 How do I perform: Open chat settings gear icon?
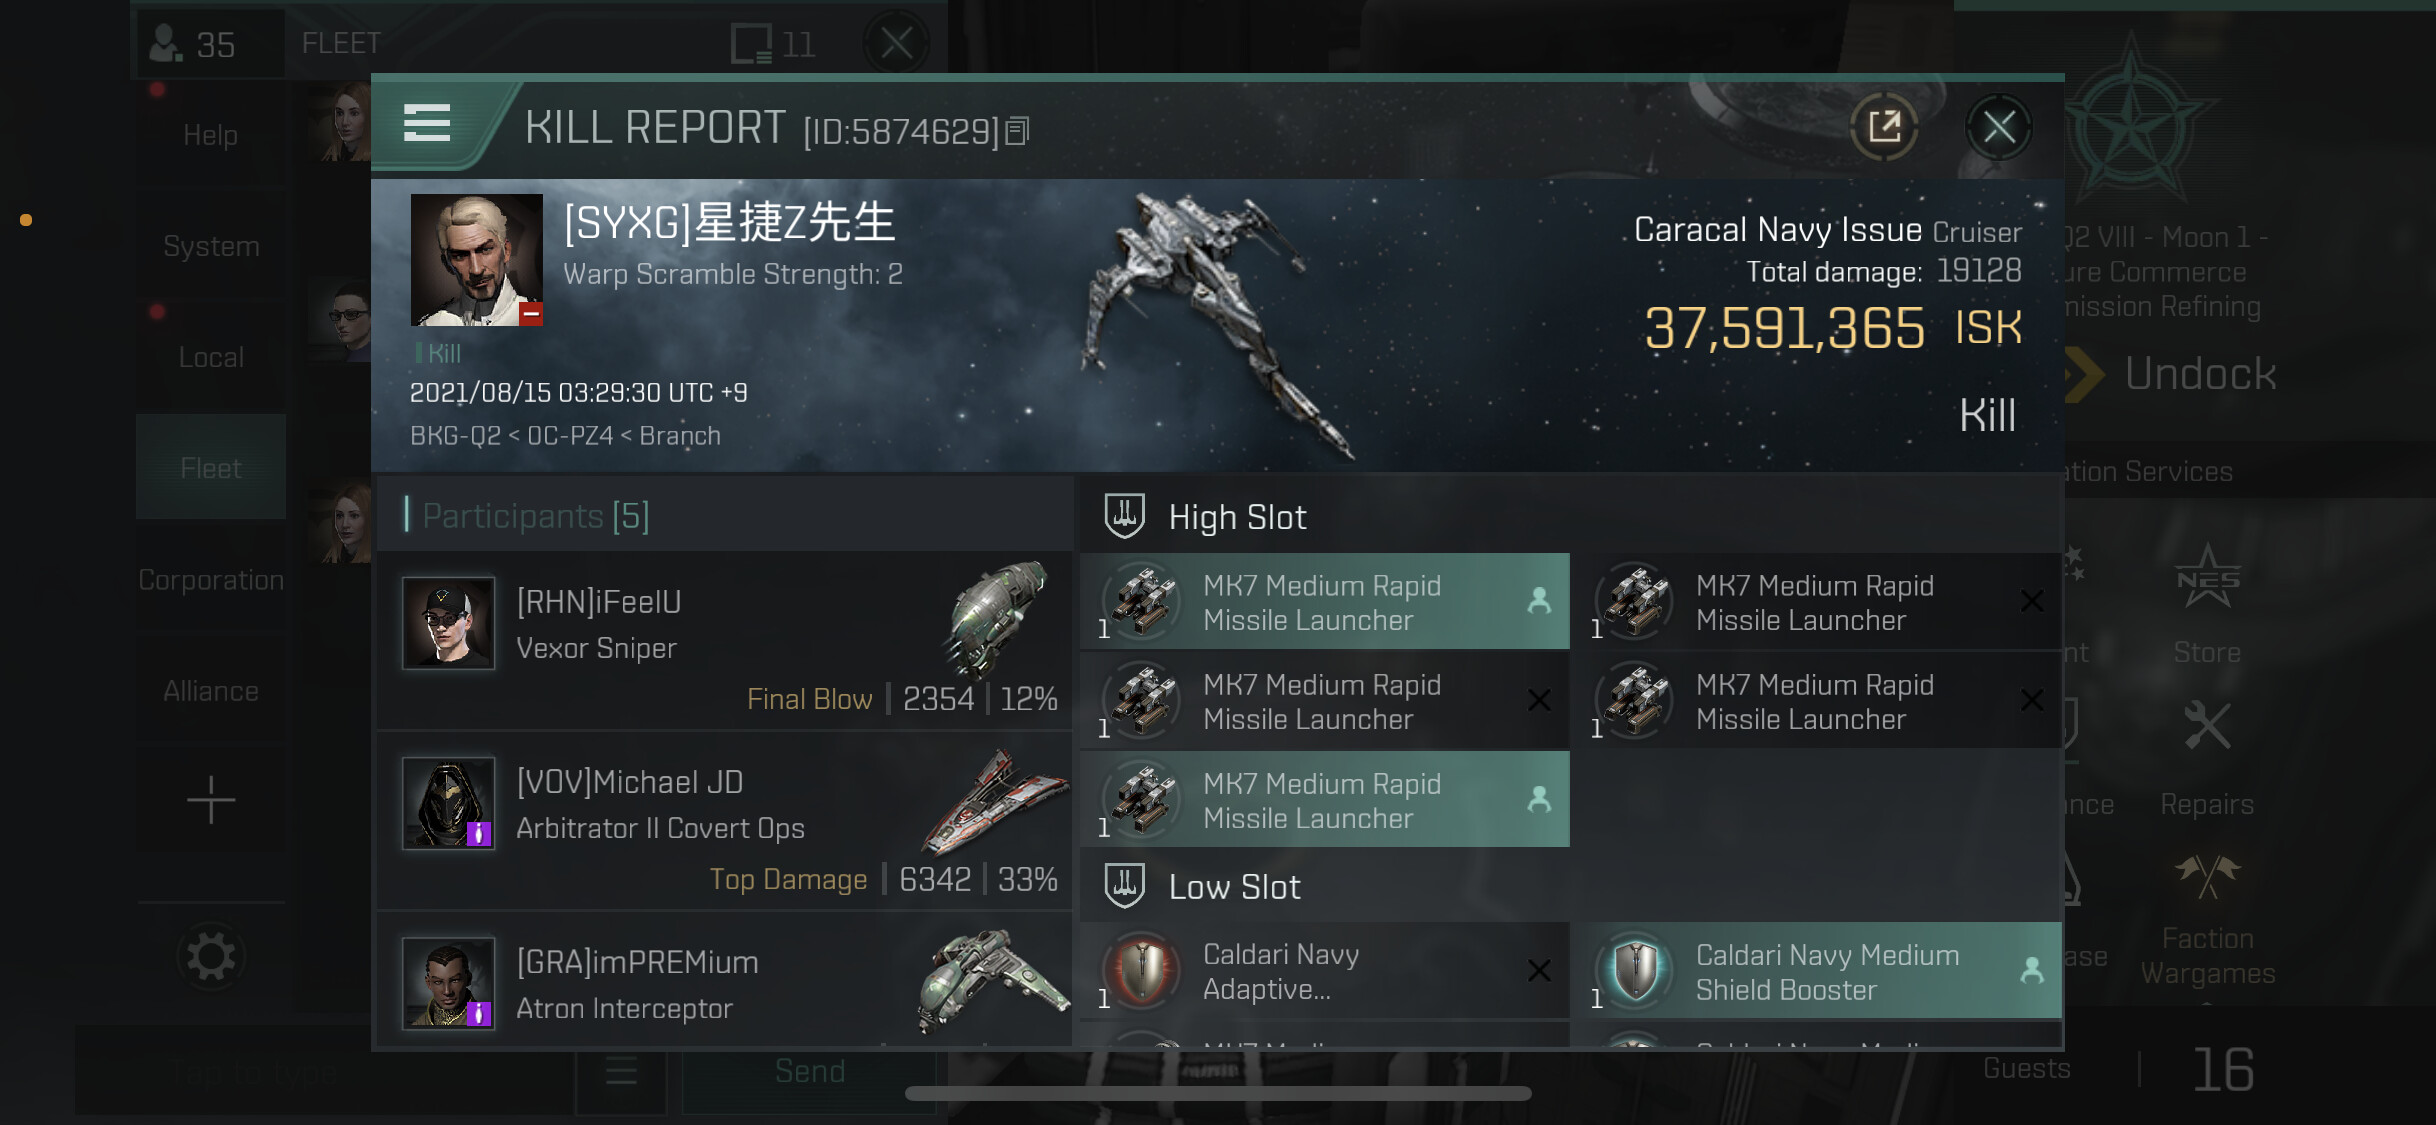[x=211, y=957]
